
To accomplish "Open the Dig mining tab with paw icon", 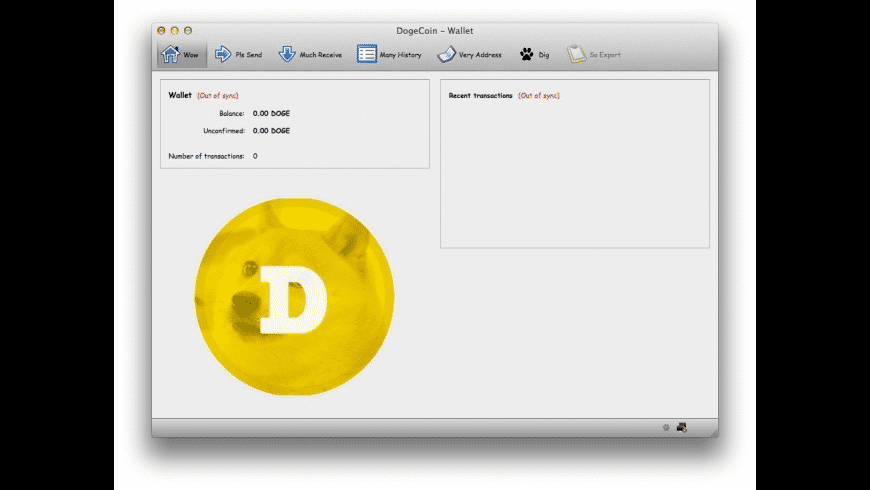I will (534, 54).
